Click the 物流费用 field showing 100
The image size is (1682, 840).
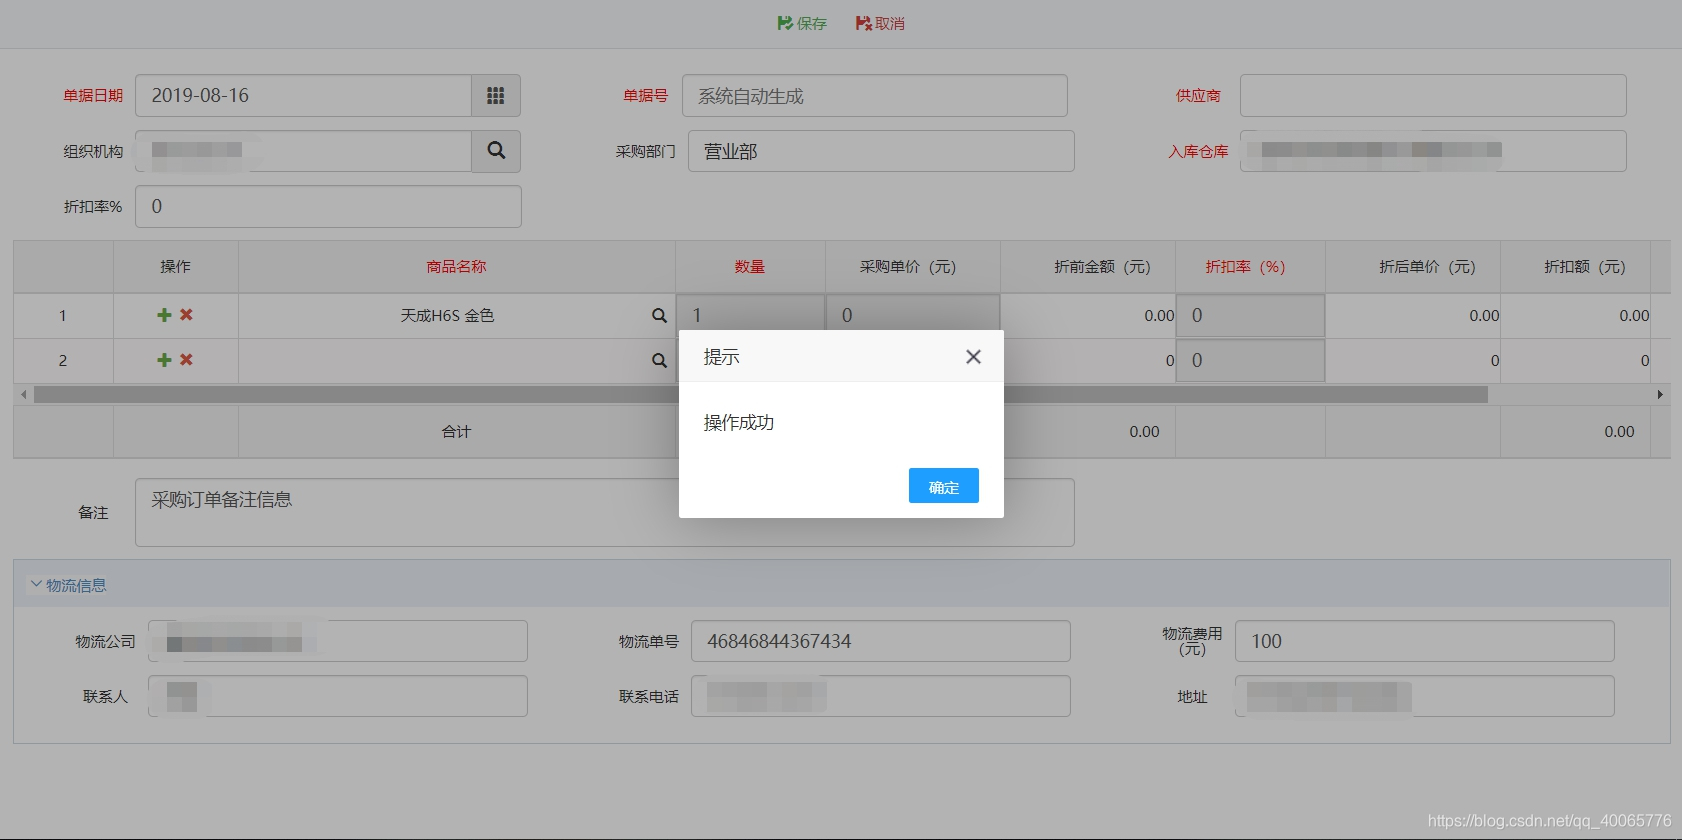1425,641
